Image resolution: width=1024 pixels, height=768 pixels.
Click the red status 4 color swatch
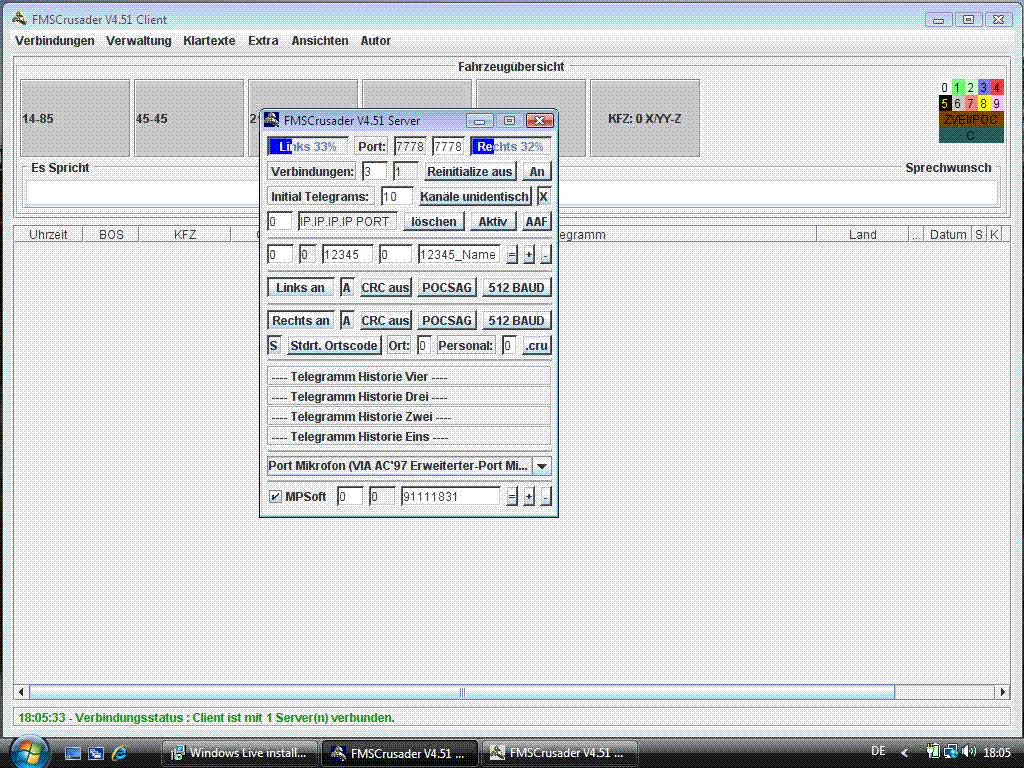click(x=997, y=87)
